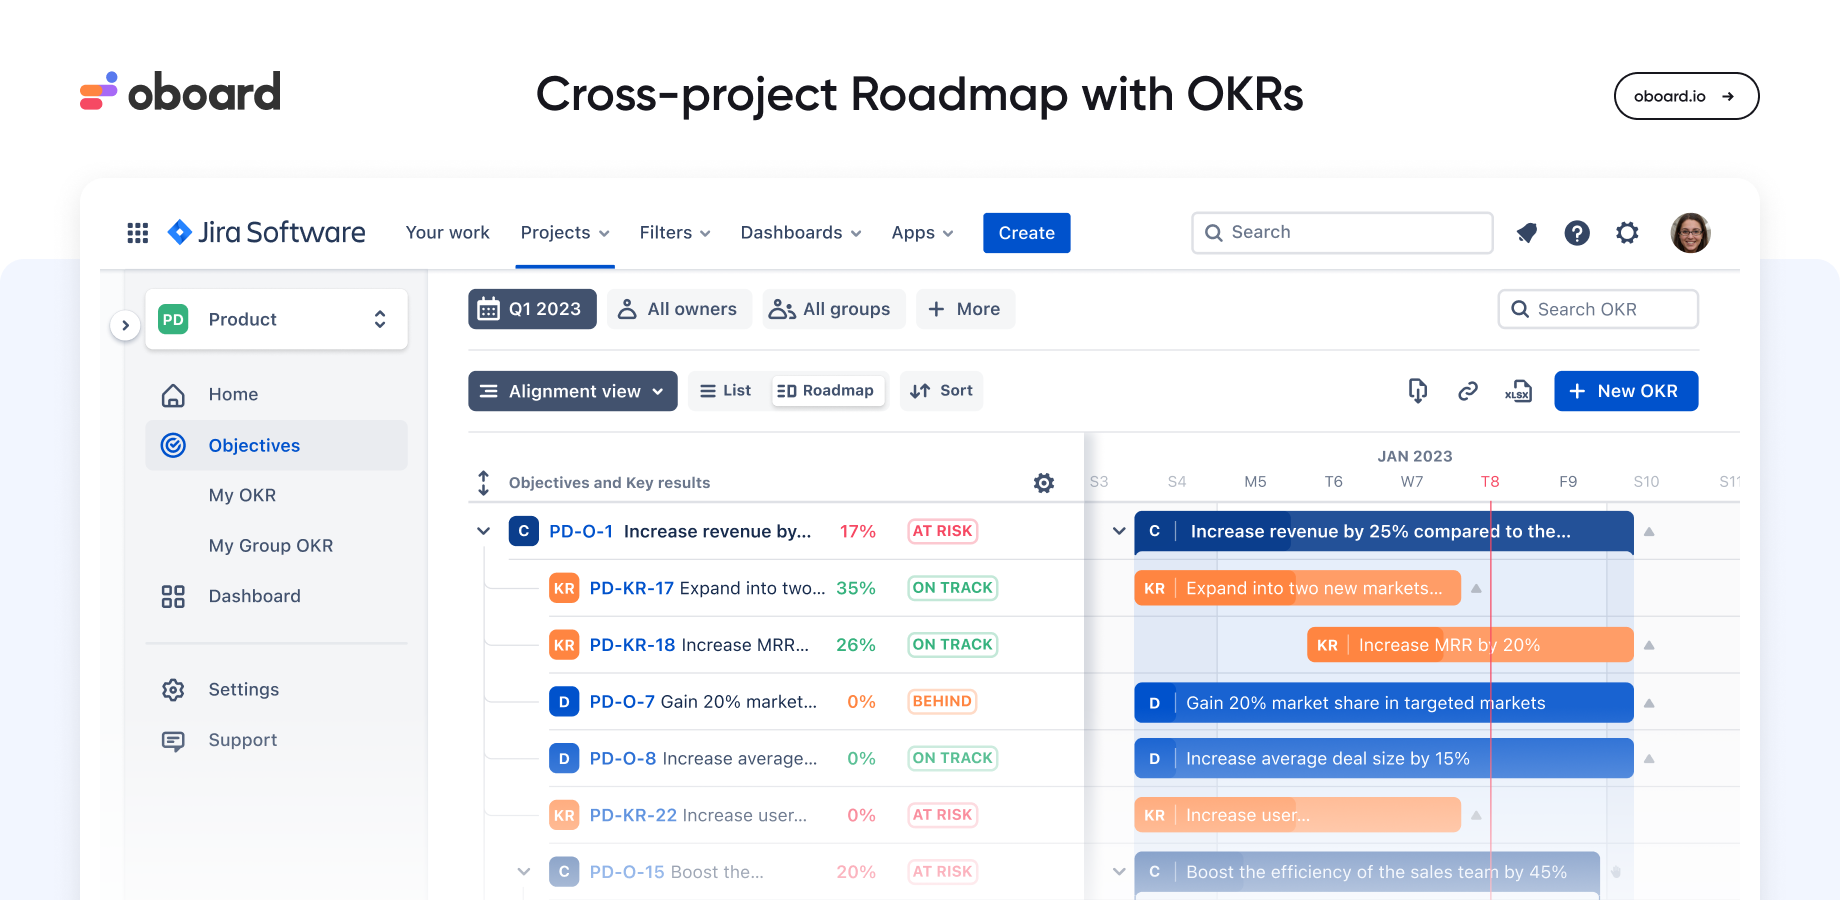Click the KR badge for PD-KR-17

pos(564,588)
